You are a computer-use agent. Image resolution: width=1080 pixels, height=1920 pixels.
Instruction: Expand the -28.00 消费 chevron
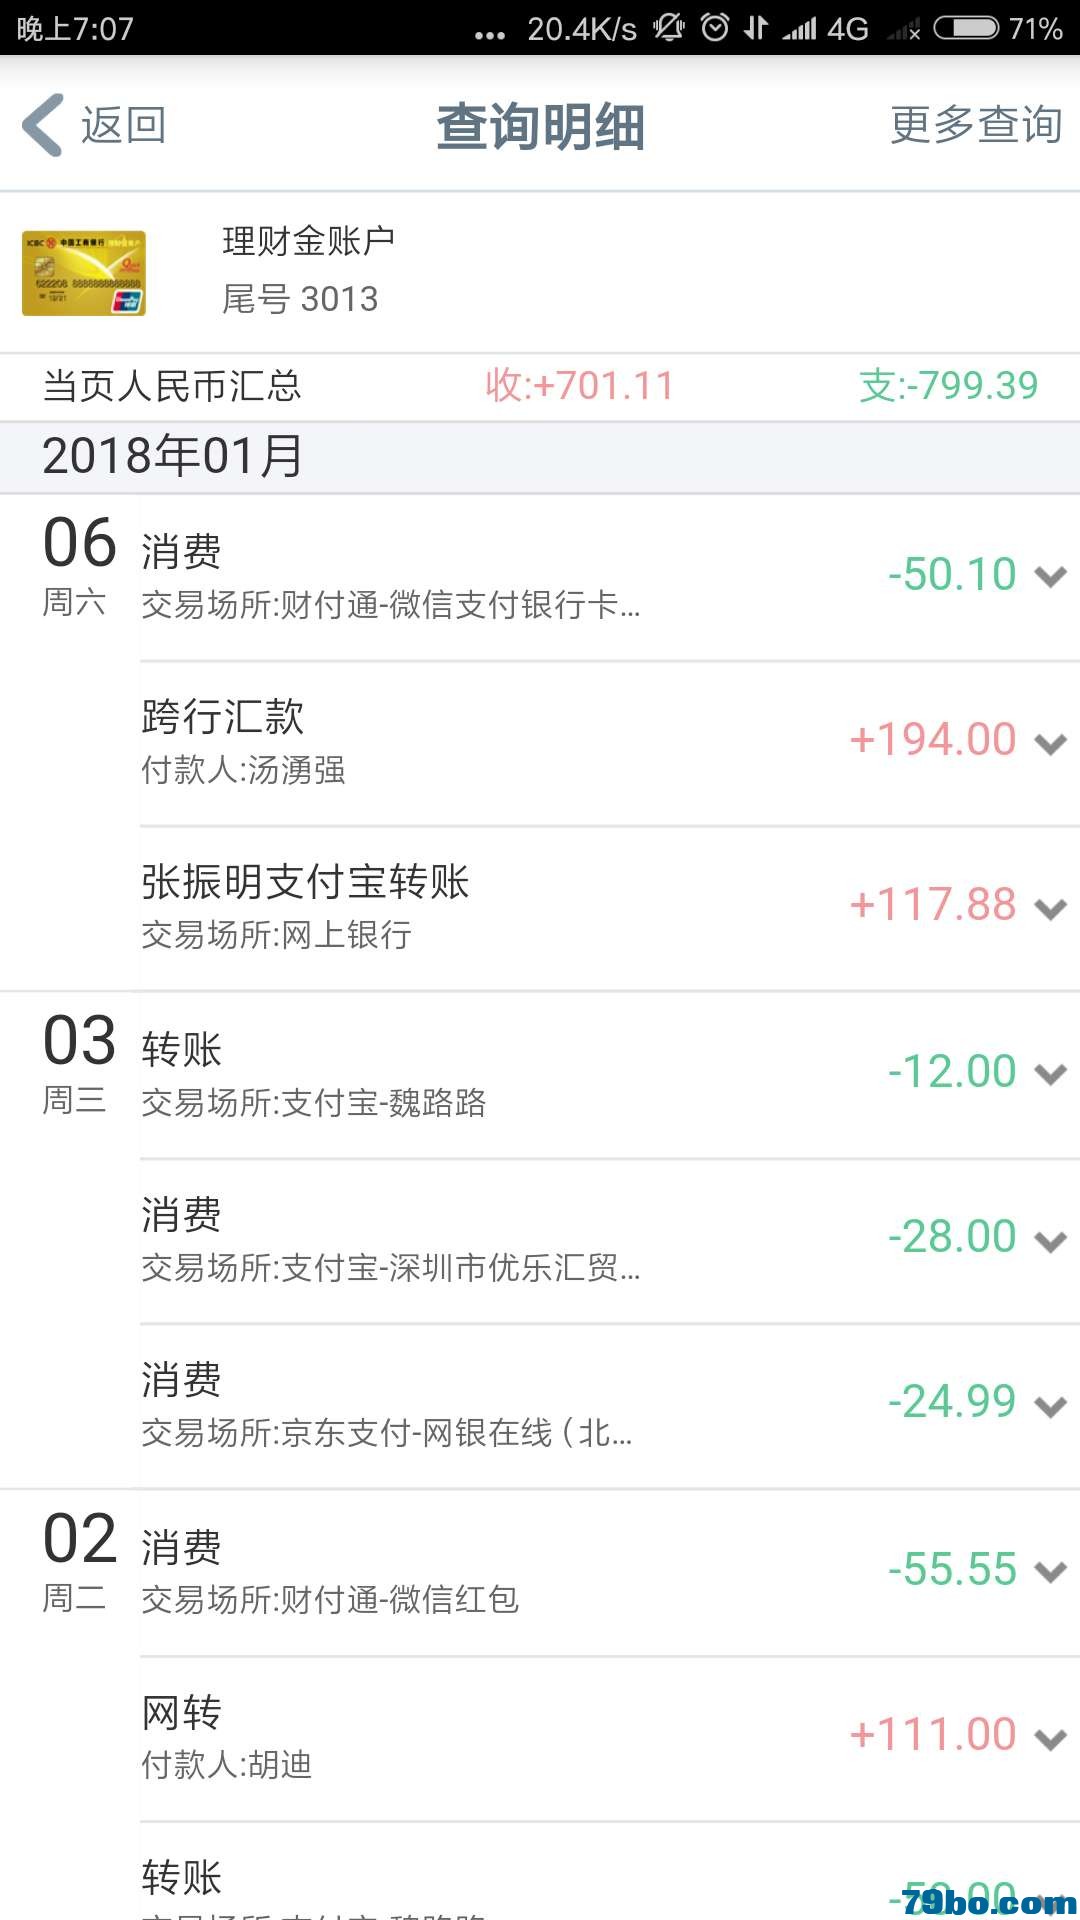1050,1240
